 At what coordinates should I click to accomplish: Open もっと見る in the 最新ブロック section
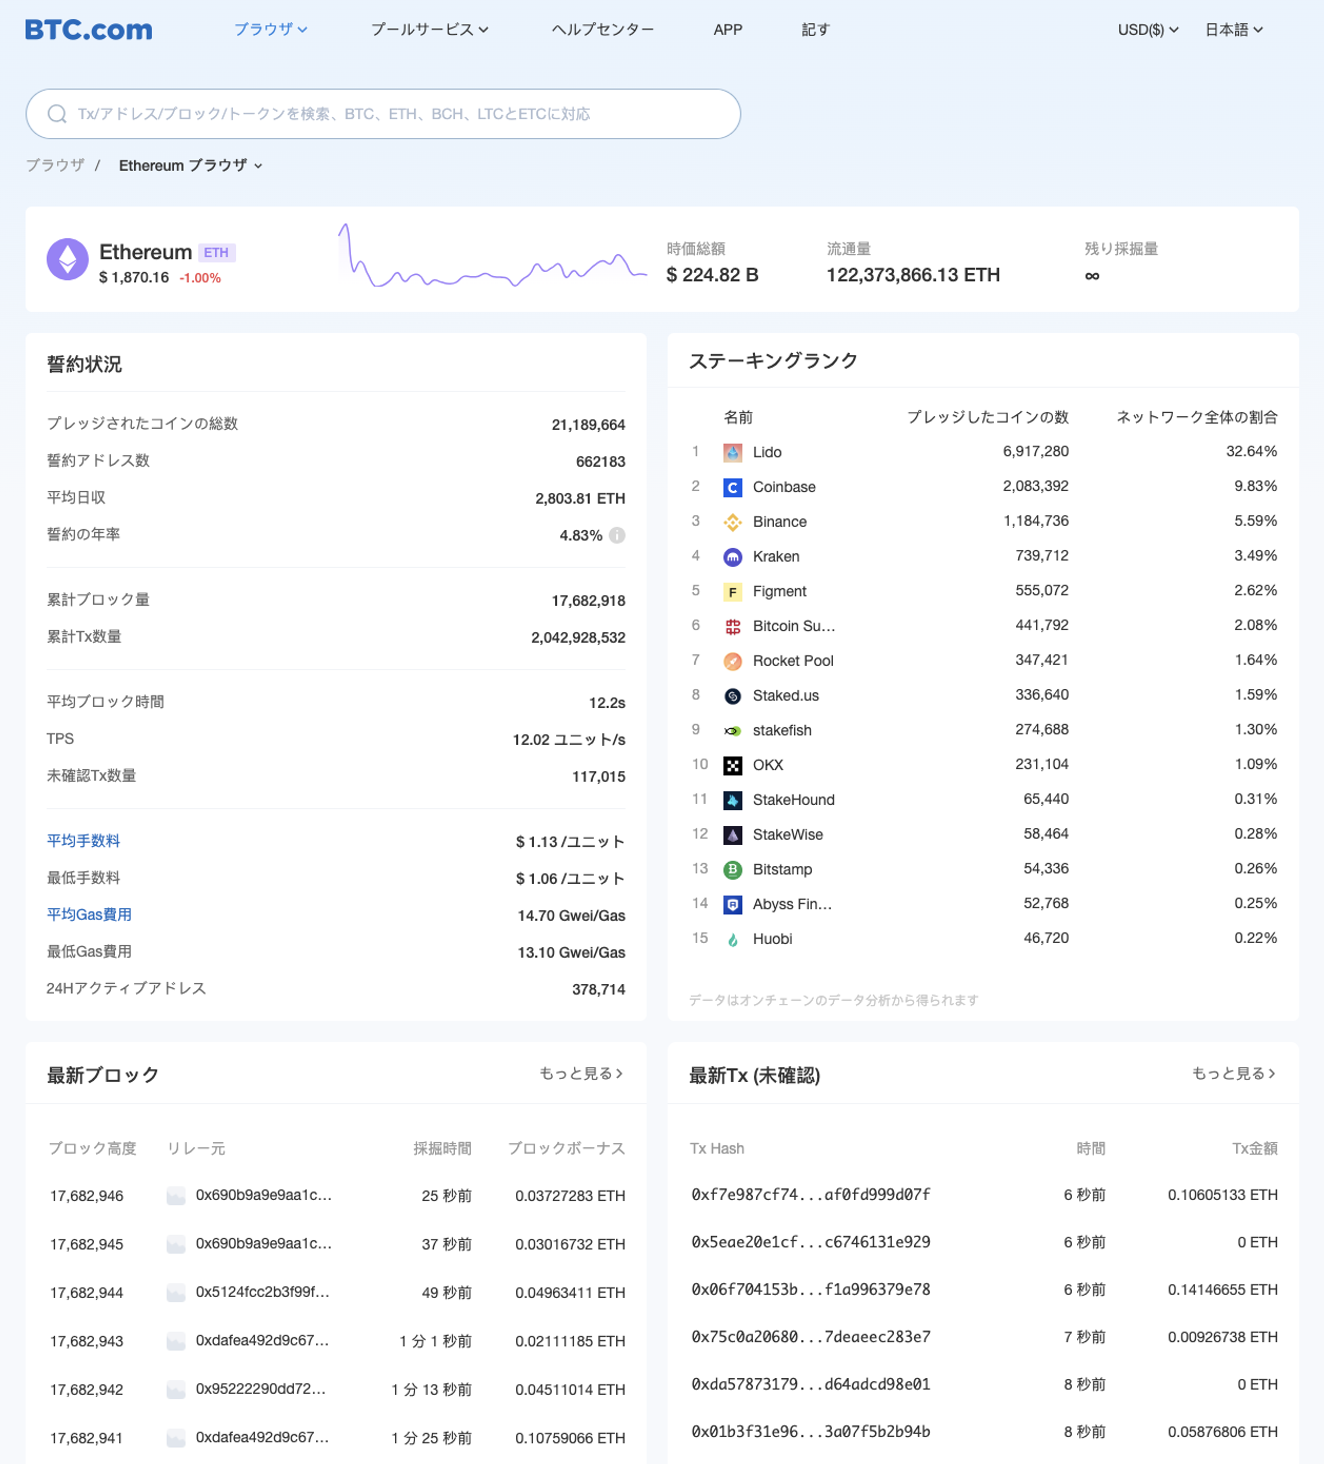click(580, 1073)
